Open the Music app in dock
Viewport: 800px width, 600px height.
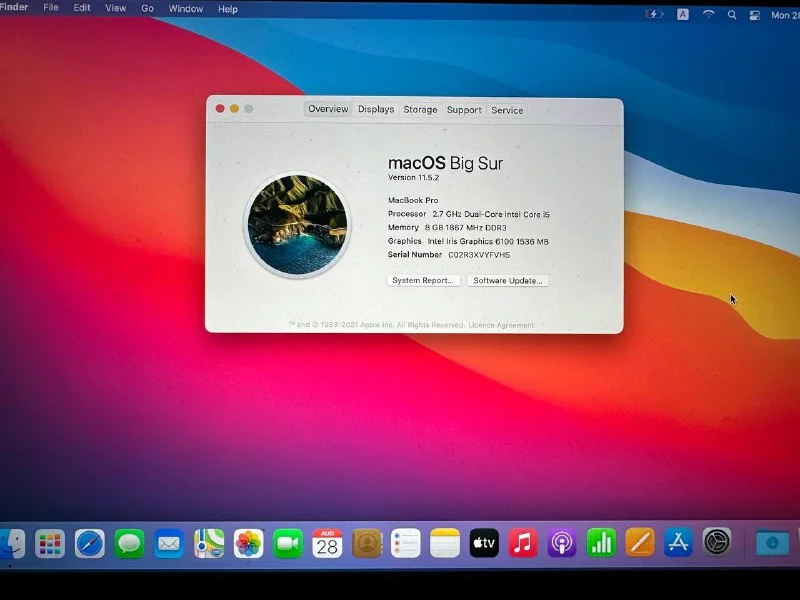tap(523, 543)
